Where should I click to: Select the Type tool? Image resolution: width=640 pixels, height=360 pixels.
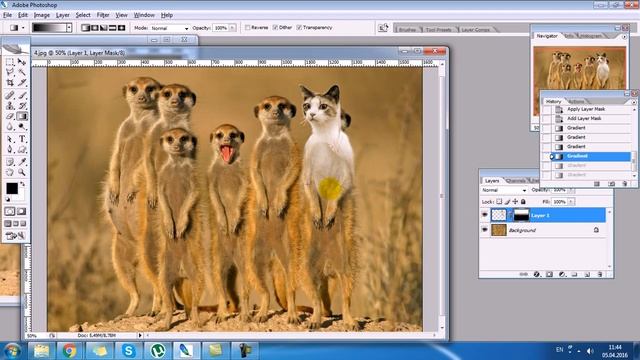click(22, 139)
